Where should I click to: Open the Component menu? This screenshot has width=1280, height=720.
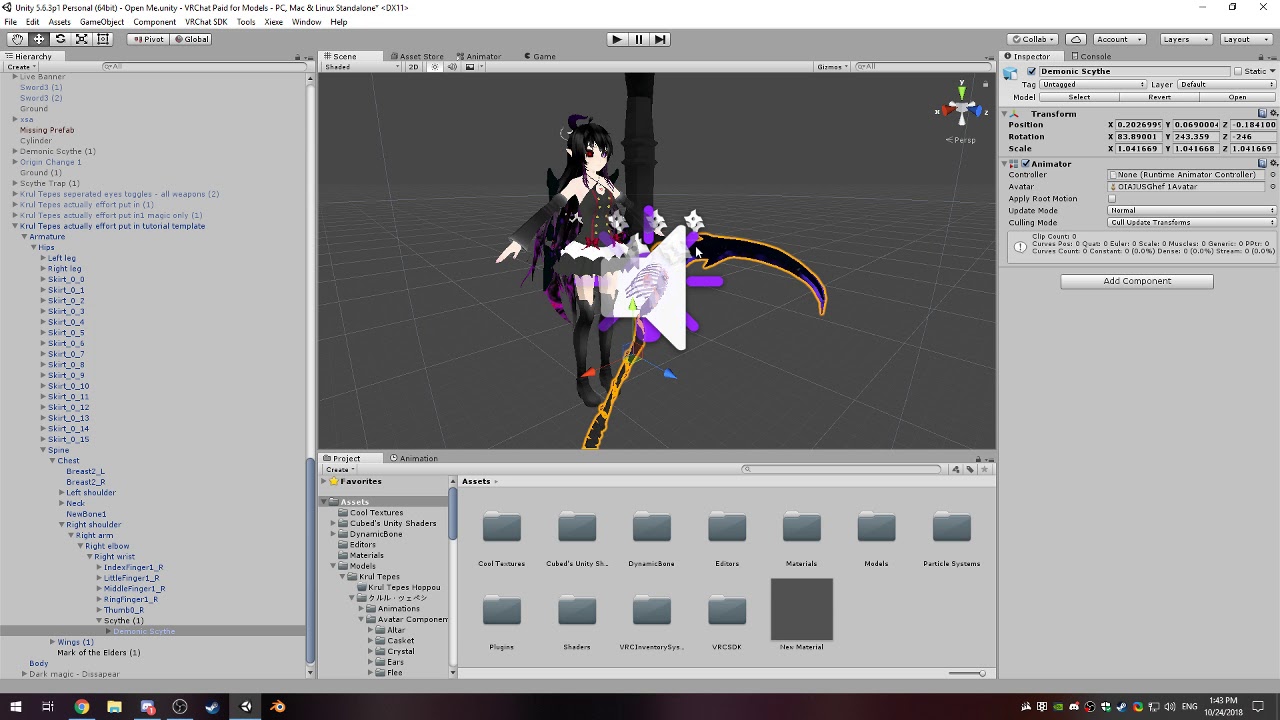(x=154, y=22)
